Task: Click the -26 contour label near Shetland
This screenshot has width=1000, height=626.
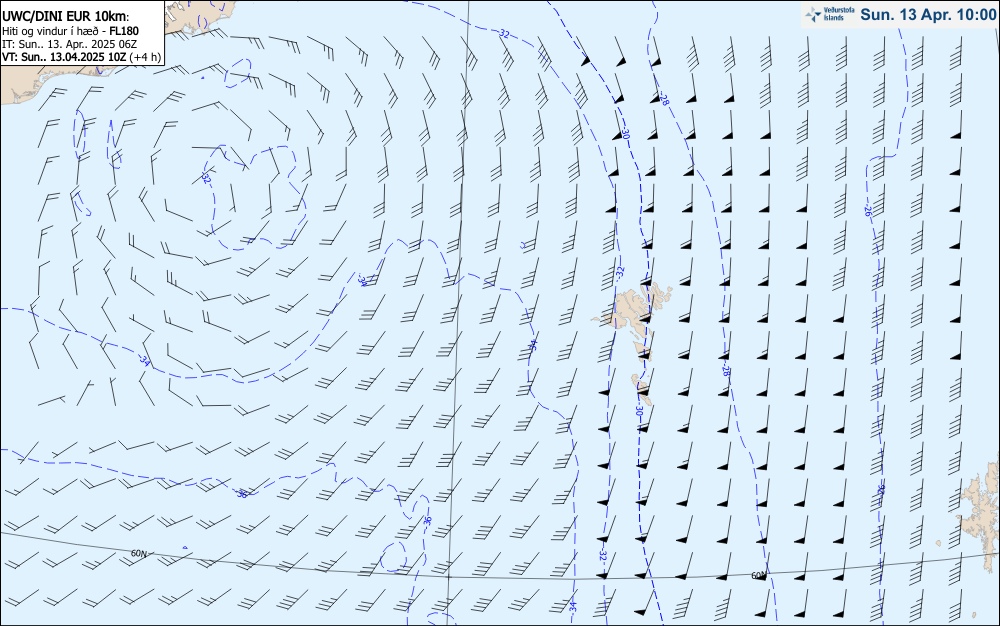Action: tap(881, 490)
